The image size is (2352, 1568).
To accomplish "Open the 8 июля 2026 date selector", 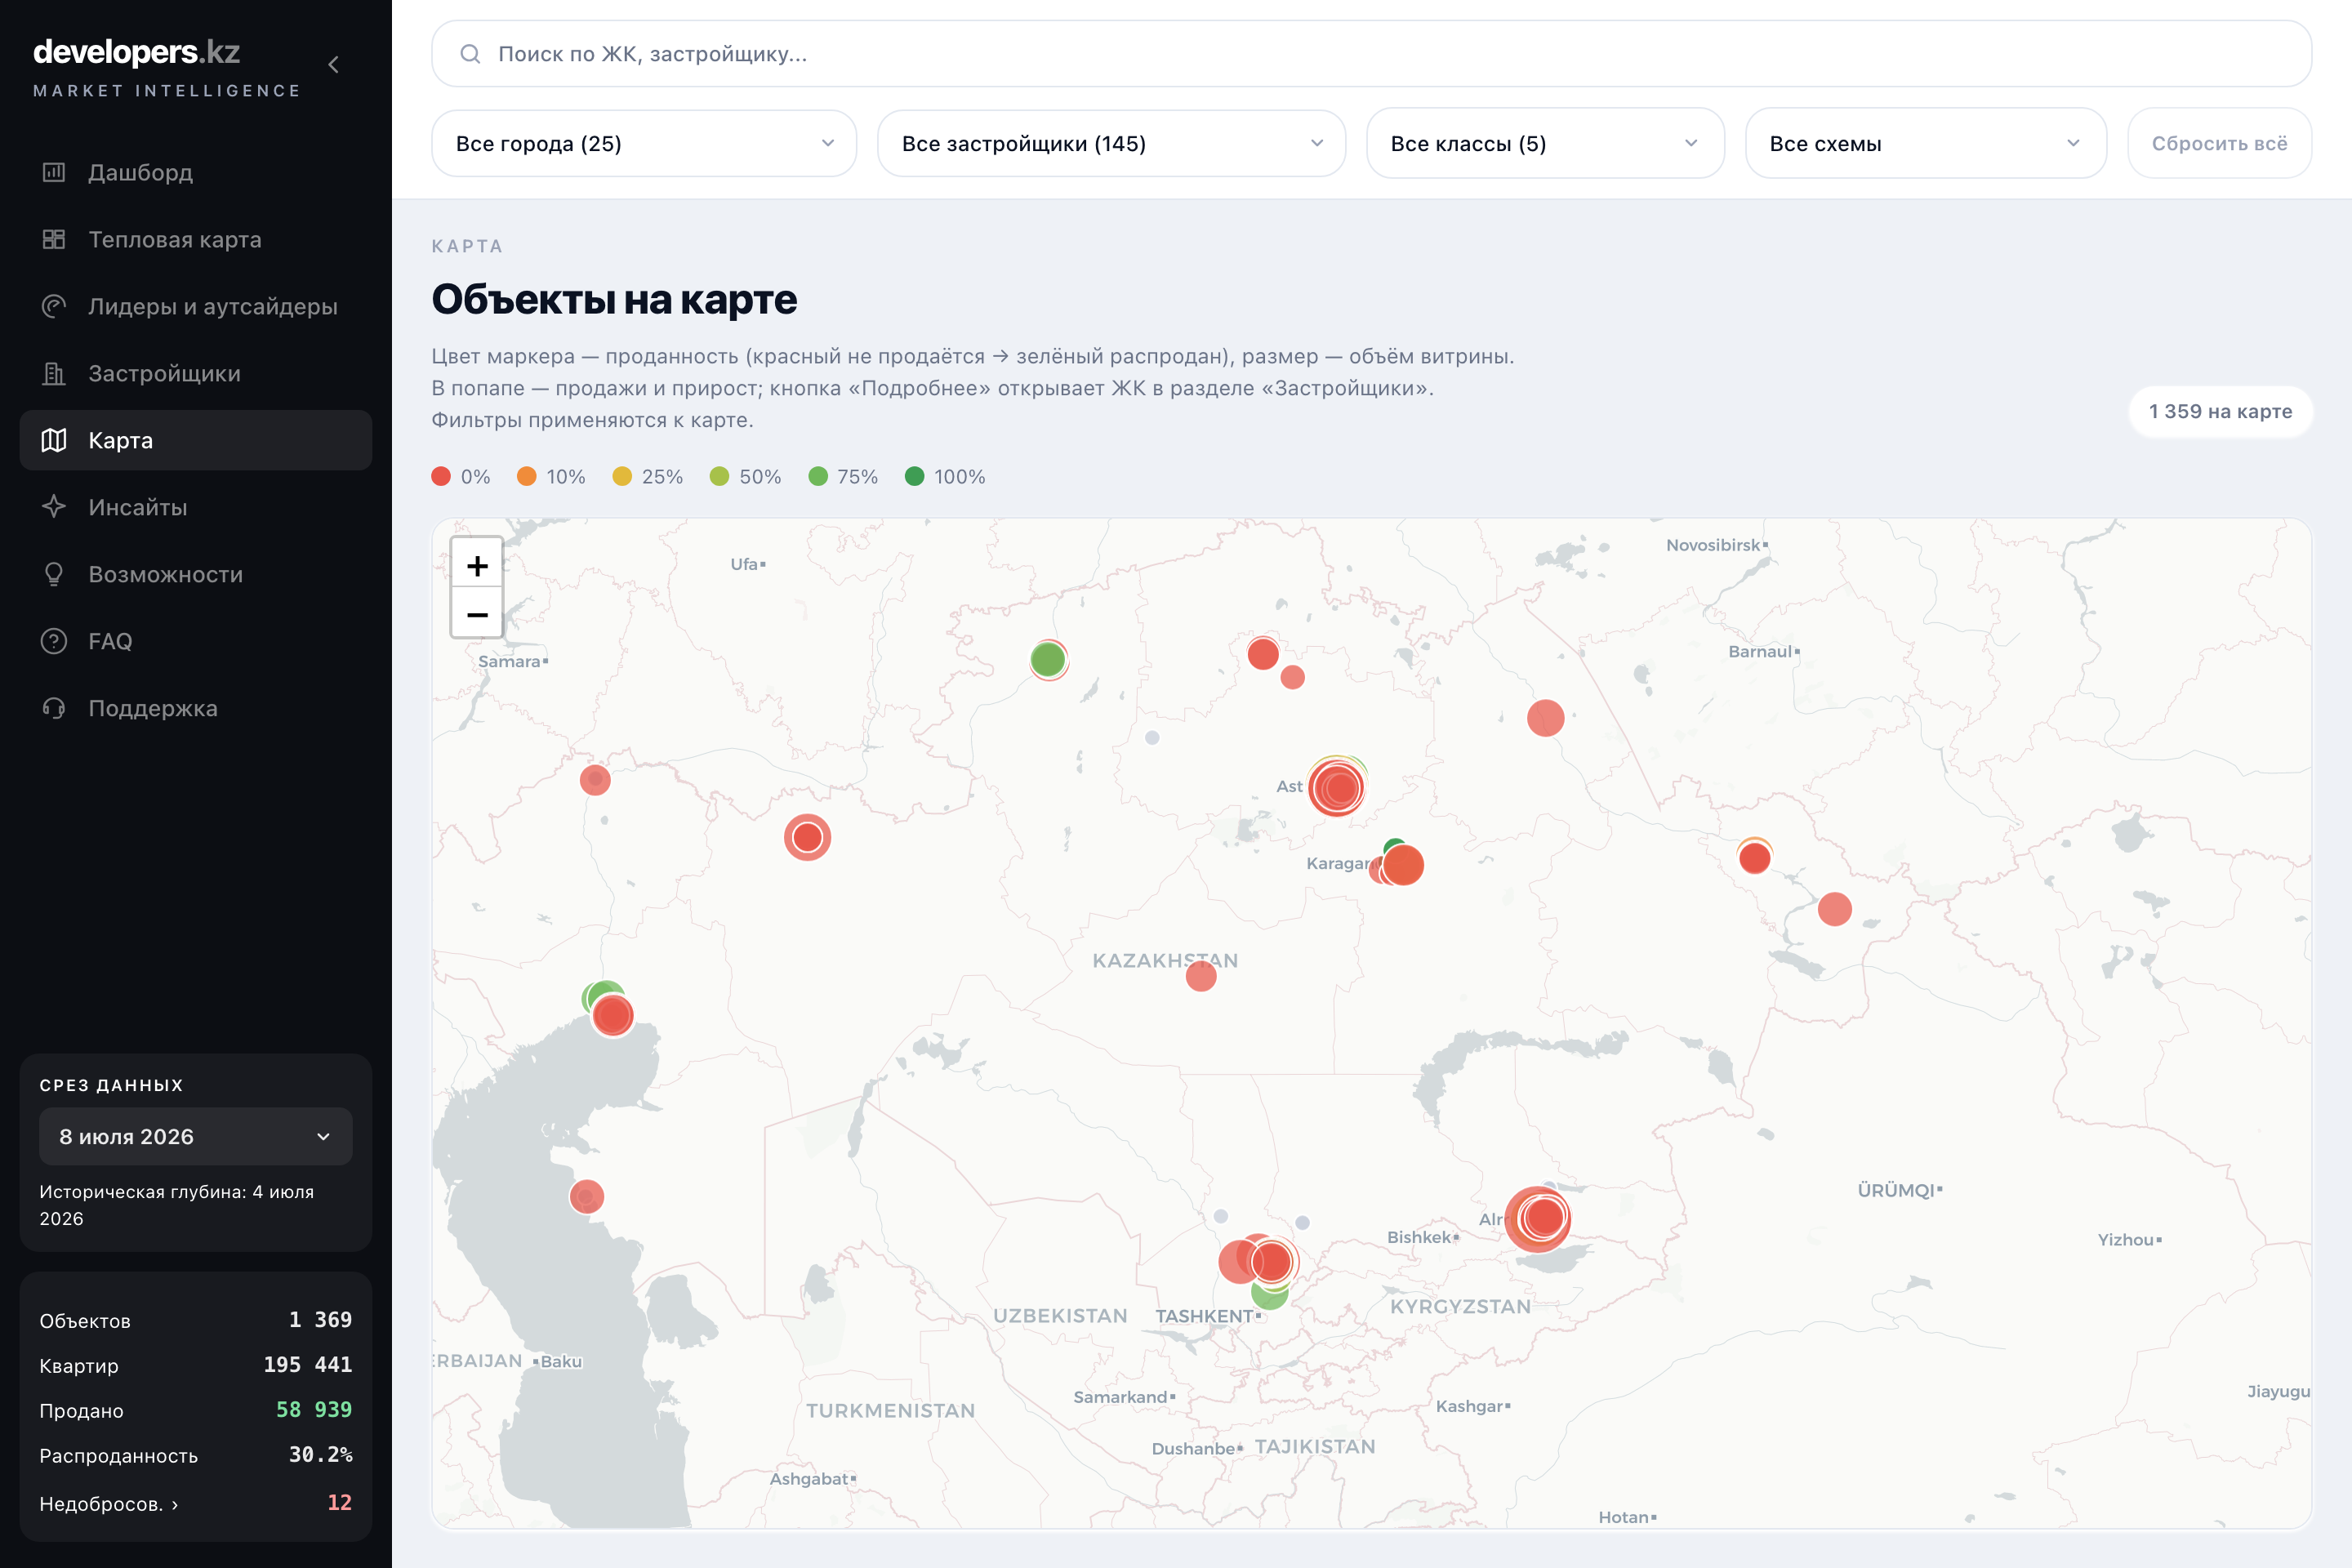I will click(x=196, y=1136).
